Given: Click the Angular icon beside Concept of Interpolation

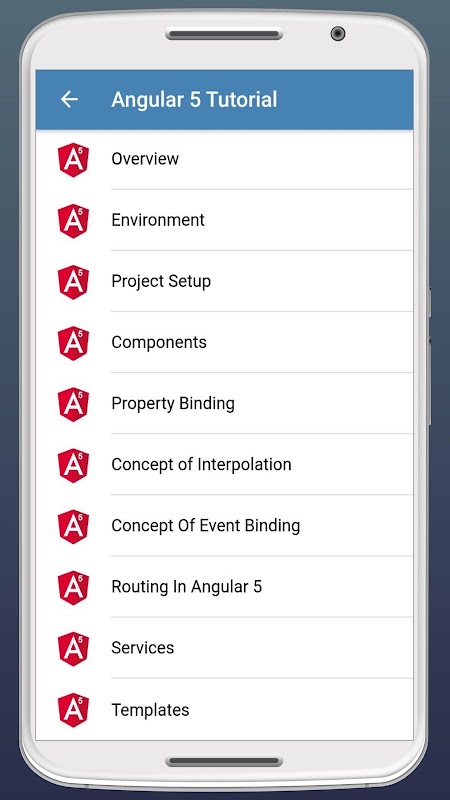Looking at the screenshot, I should coord(73,466).
